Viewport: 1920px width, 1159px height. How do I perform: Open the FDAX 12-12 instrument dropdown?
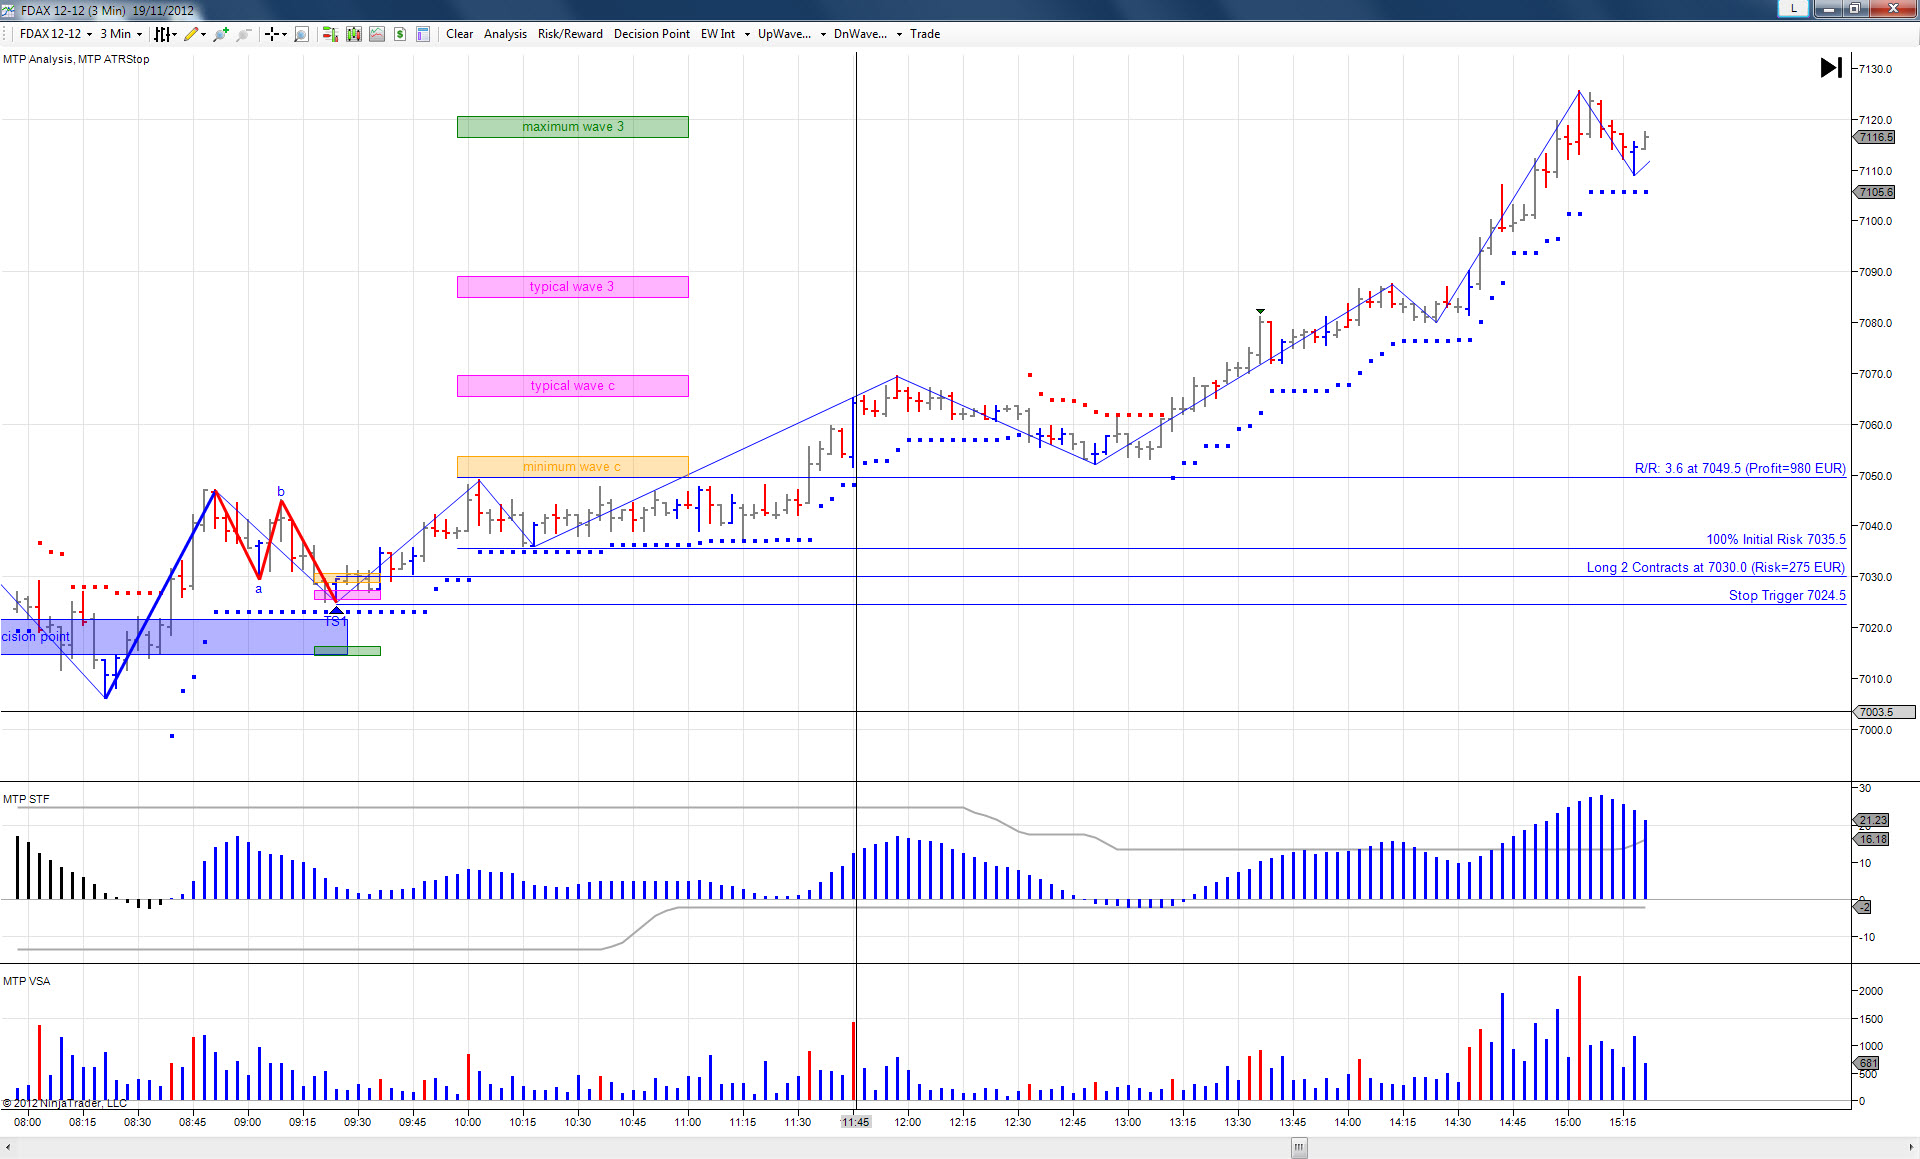click(x=56, y=34)
